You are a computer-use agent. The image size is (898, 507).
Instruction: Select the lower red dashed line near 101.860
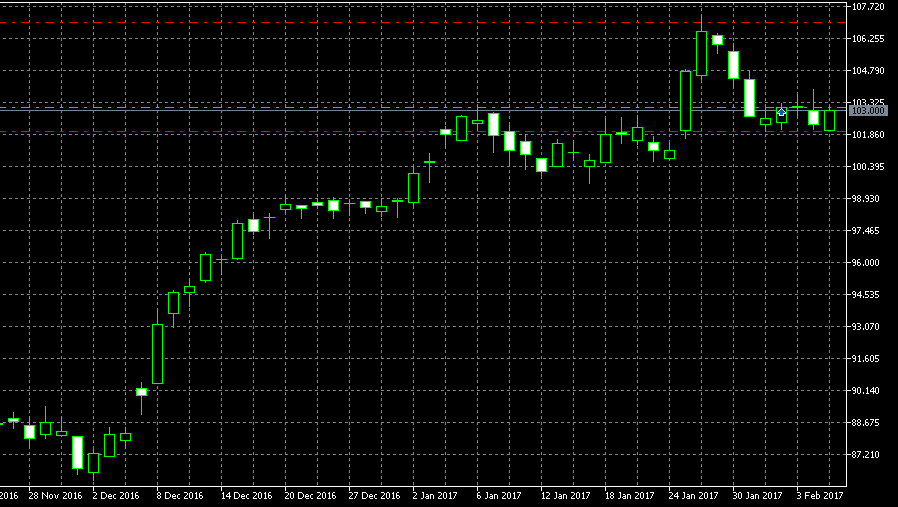tap(423, 132)
